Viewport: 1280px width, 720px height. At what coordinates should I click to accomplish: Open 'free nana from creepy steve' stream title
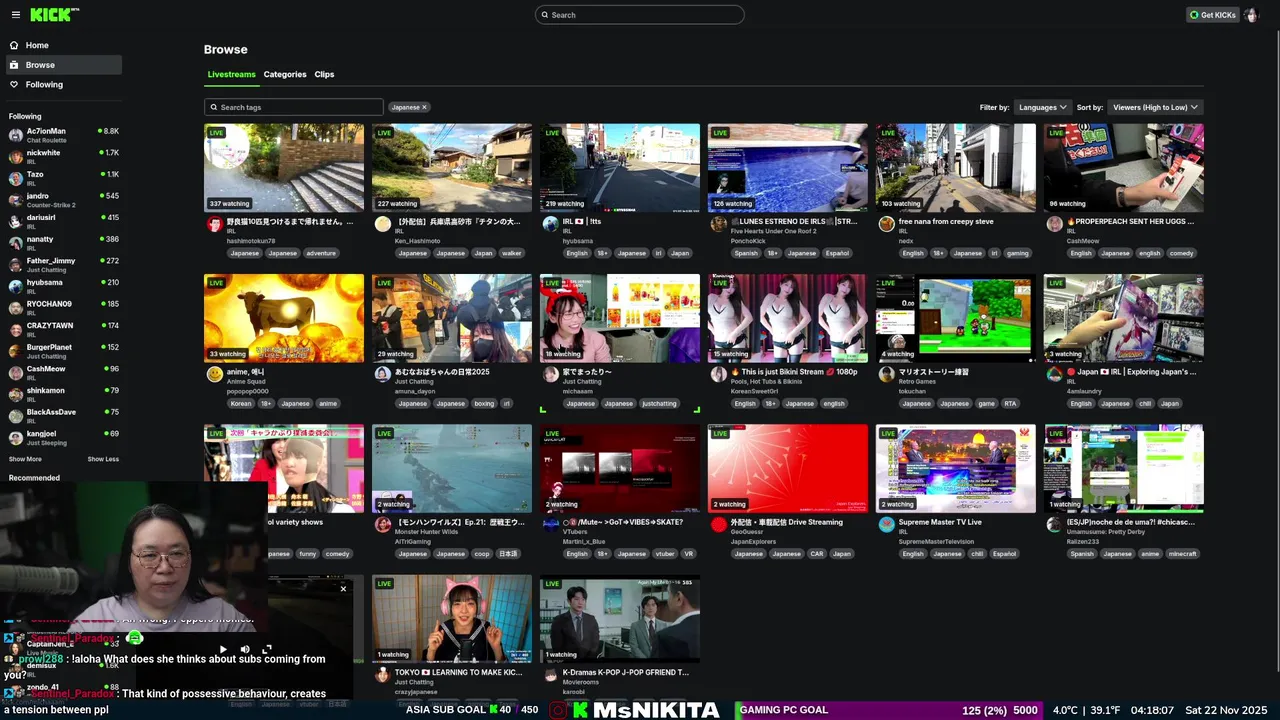tap(946, 221)
